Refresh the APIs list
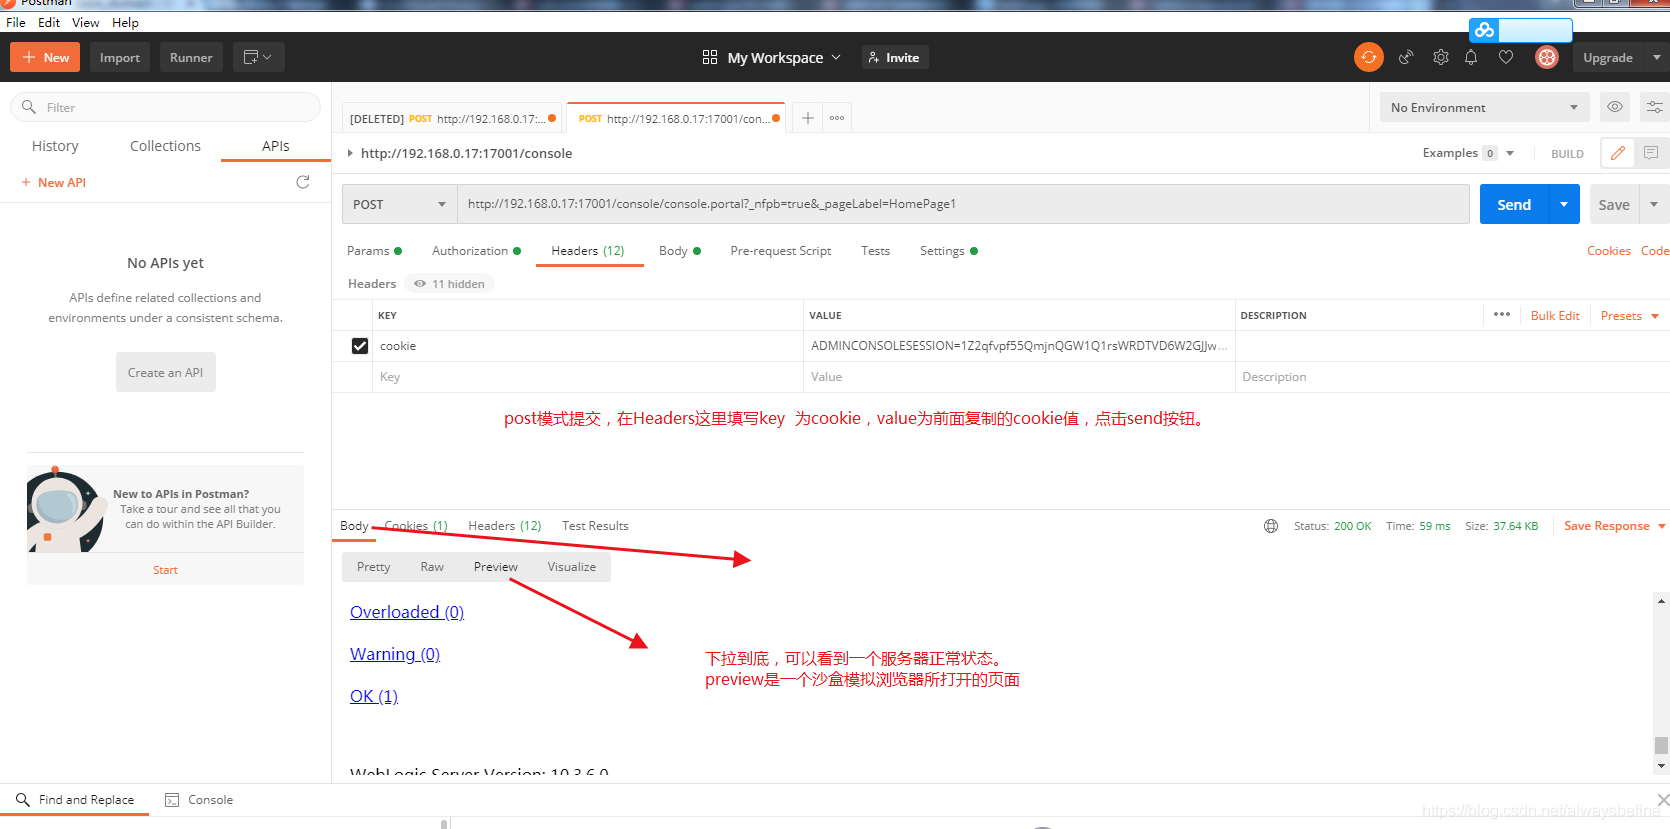 click(303, 182)
